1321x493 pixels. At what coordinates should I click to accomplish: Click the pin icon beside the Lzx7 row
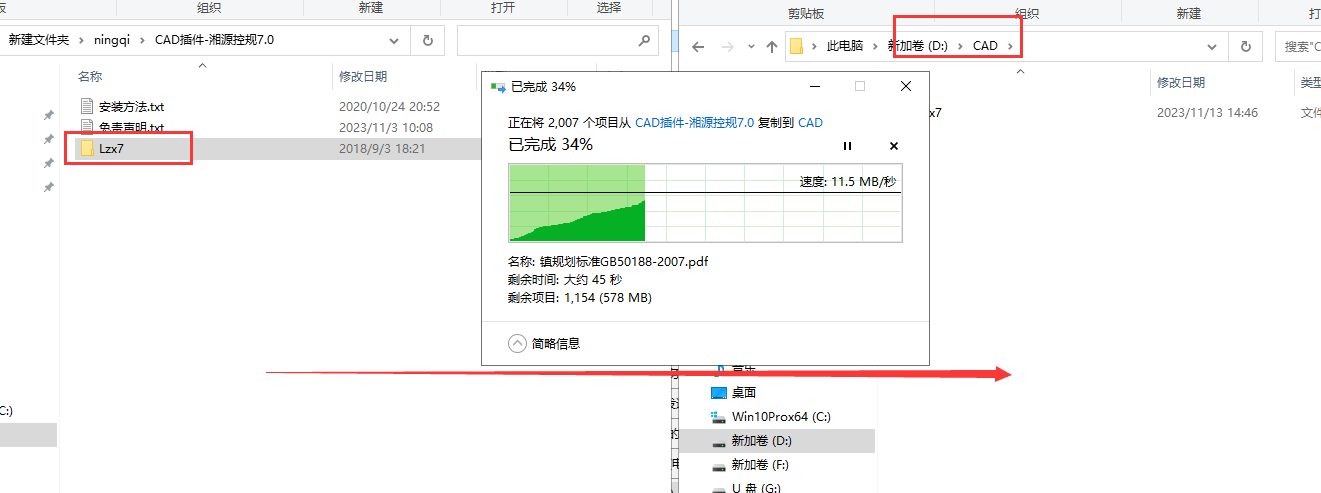point(48,163)
